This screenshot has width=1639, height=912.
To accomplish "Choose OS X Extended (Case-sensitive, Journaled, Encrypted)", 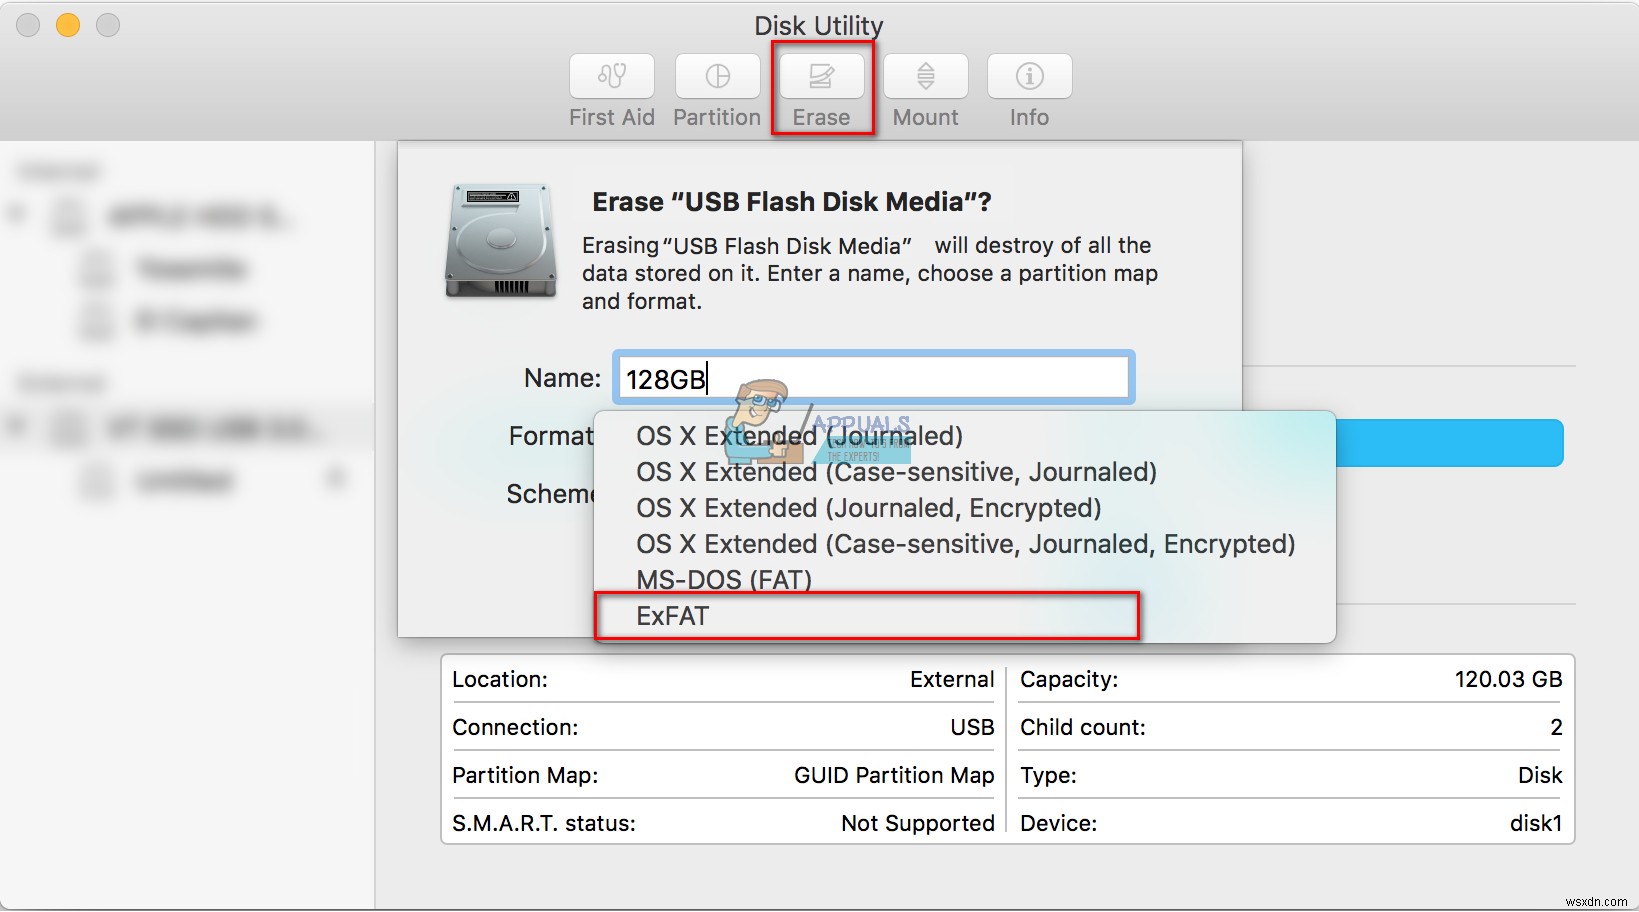I will click(x=964, y=544).
